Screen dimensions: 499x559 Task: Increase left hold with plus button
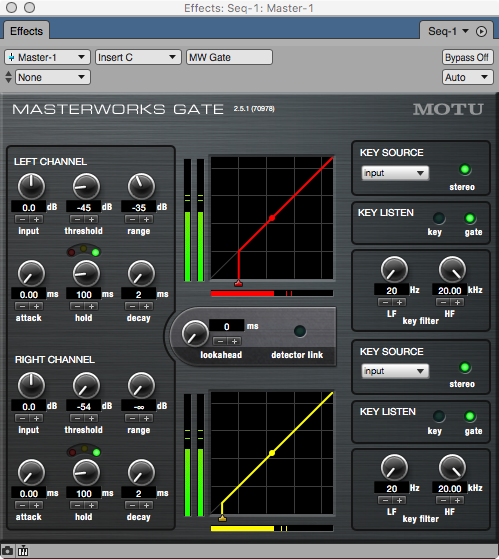click(91, 306)
